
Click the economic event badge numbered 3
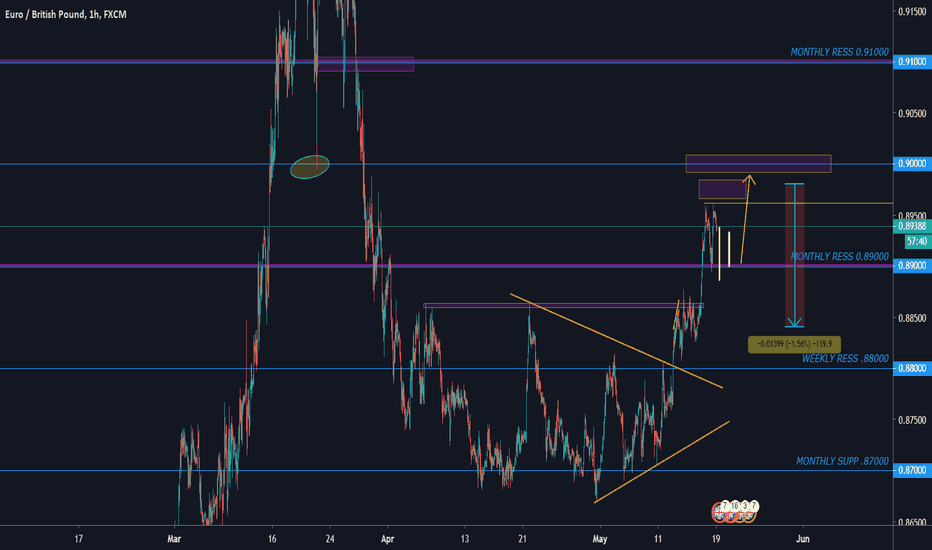coord(744,505)
